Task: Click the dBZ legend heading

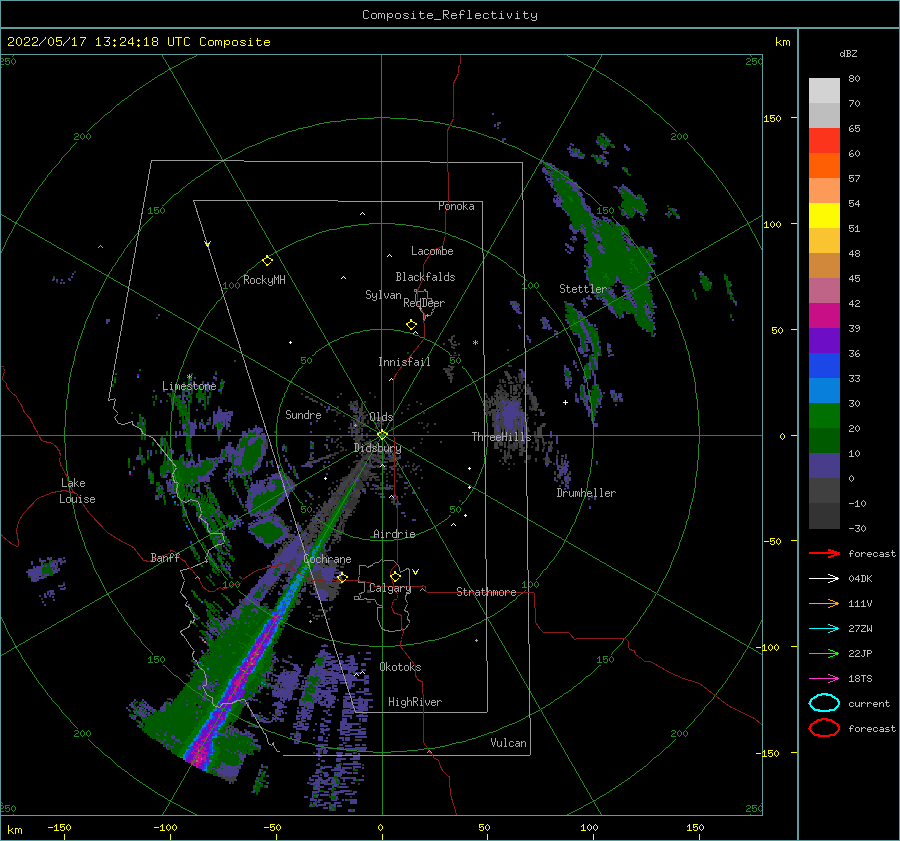Action: pyautogui.click(x=848, y=53)
